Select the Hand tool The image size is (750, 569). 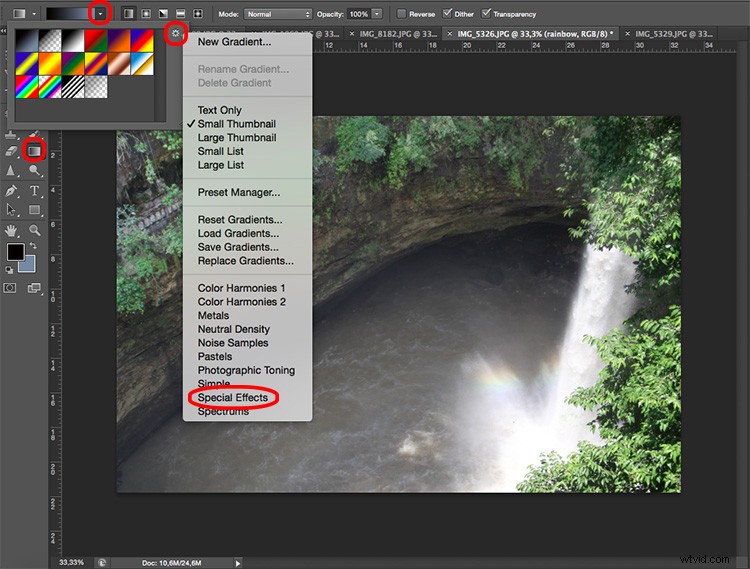coord(11,230)
